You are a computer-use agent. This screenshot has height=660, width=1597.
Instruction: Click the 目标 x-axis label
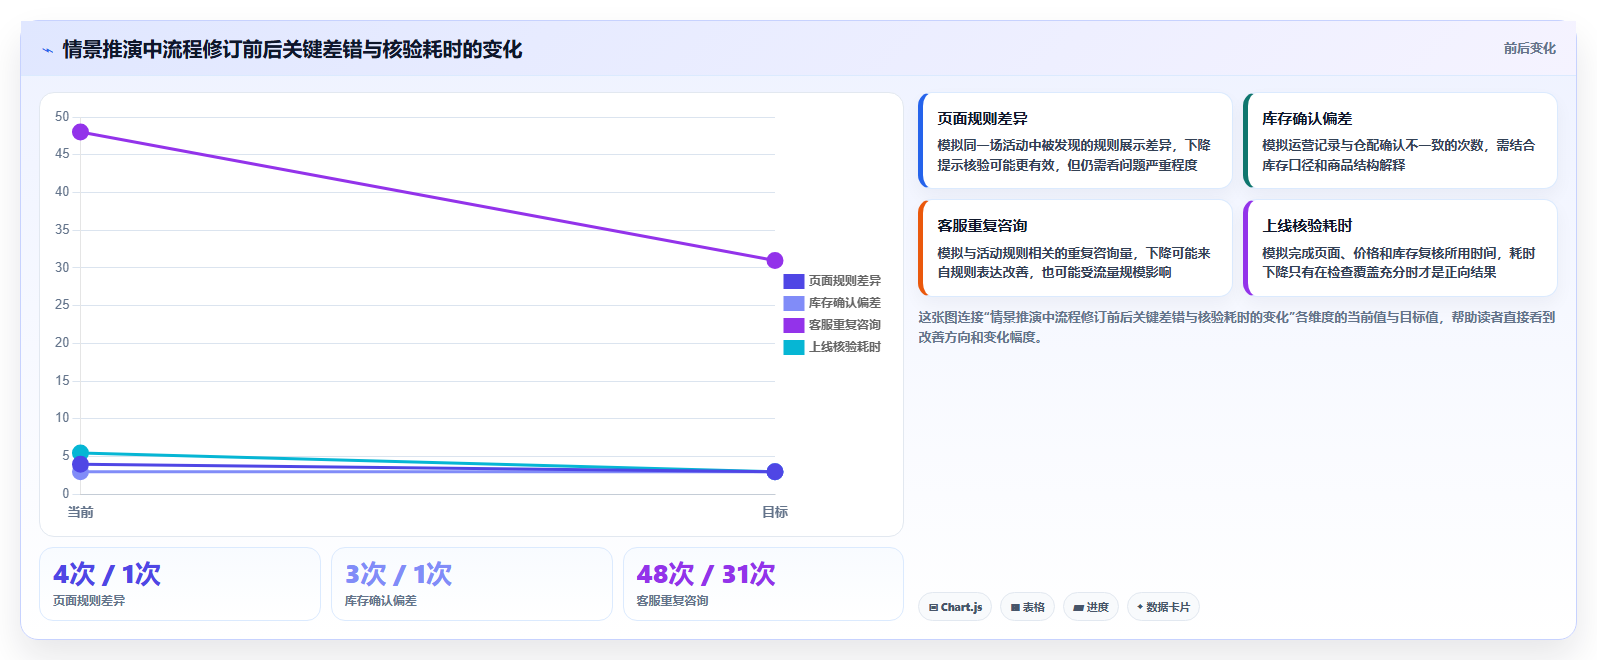(x=775, y=512)
